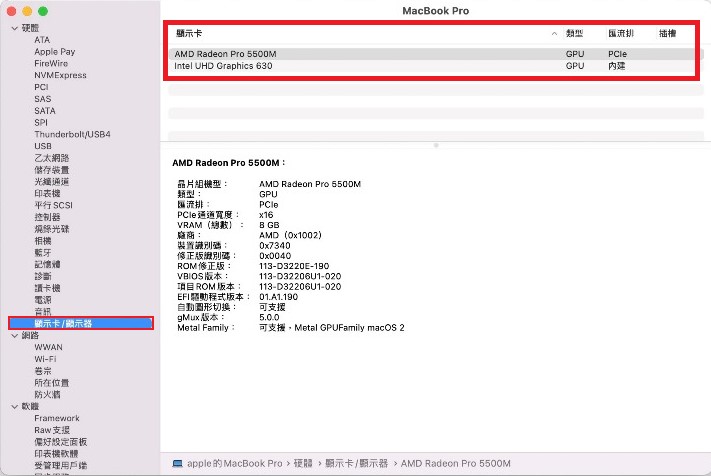Click 硬體 in the bottom path bar

point(303,463)
